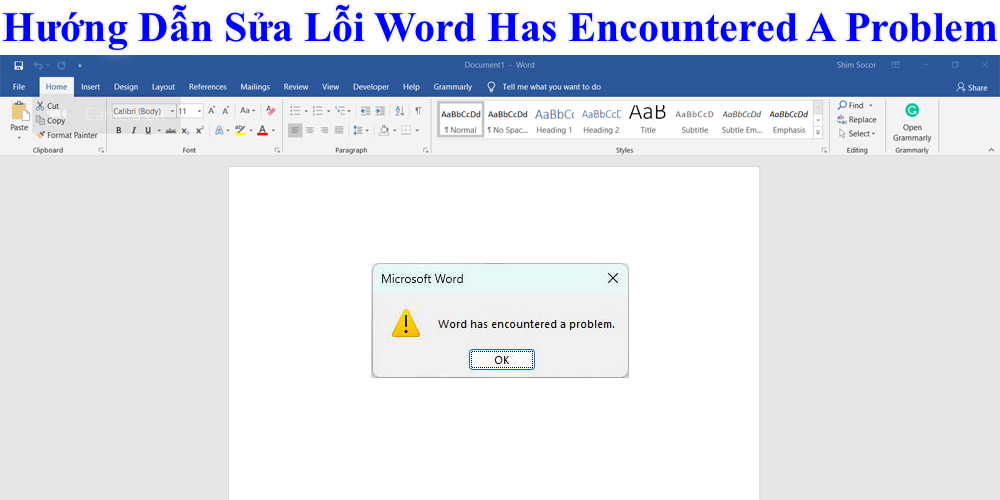Toggle Bold formatting

[119, 130]
